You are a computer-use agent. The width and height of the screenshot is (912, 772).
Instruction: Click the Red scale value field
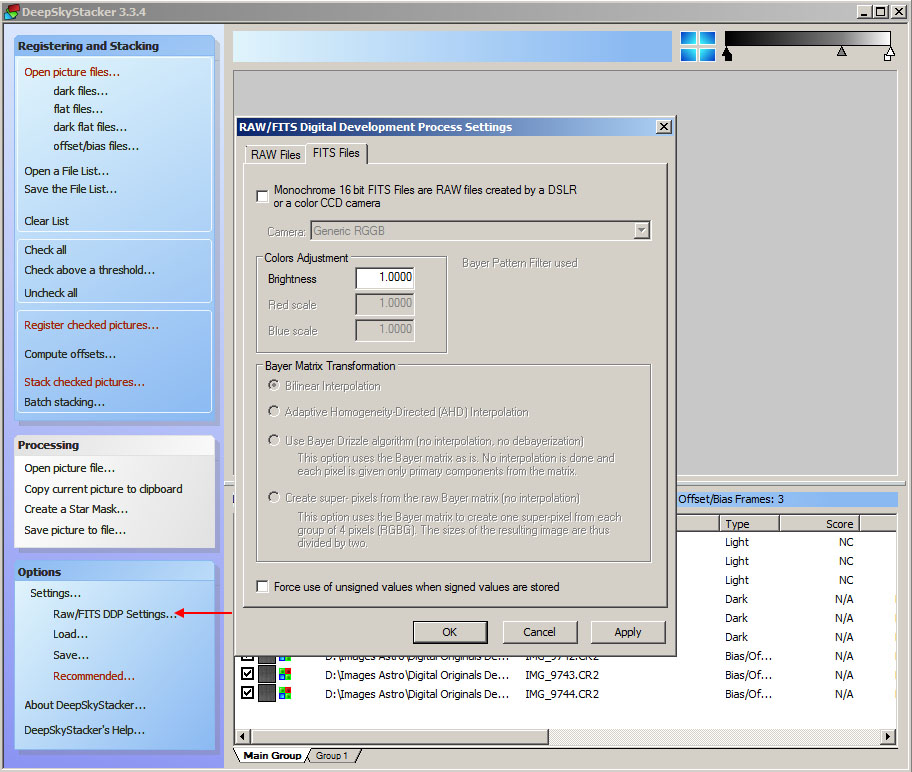385,304
